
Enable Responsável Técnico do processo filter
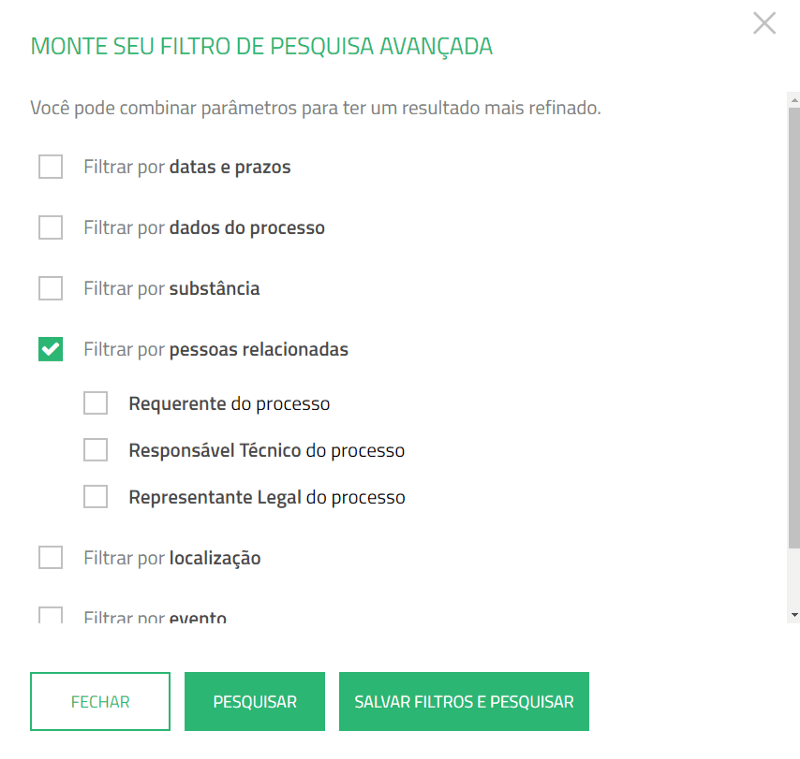click(95, 450)
